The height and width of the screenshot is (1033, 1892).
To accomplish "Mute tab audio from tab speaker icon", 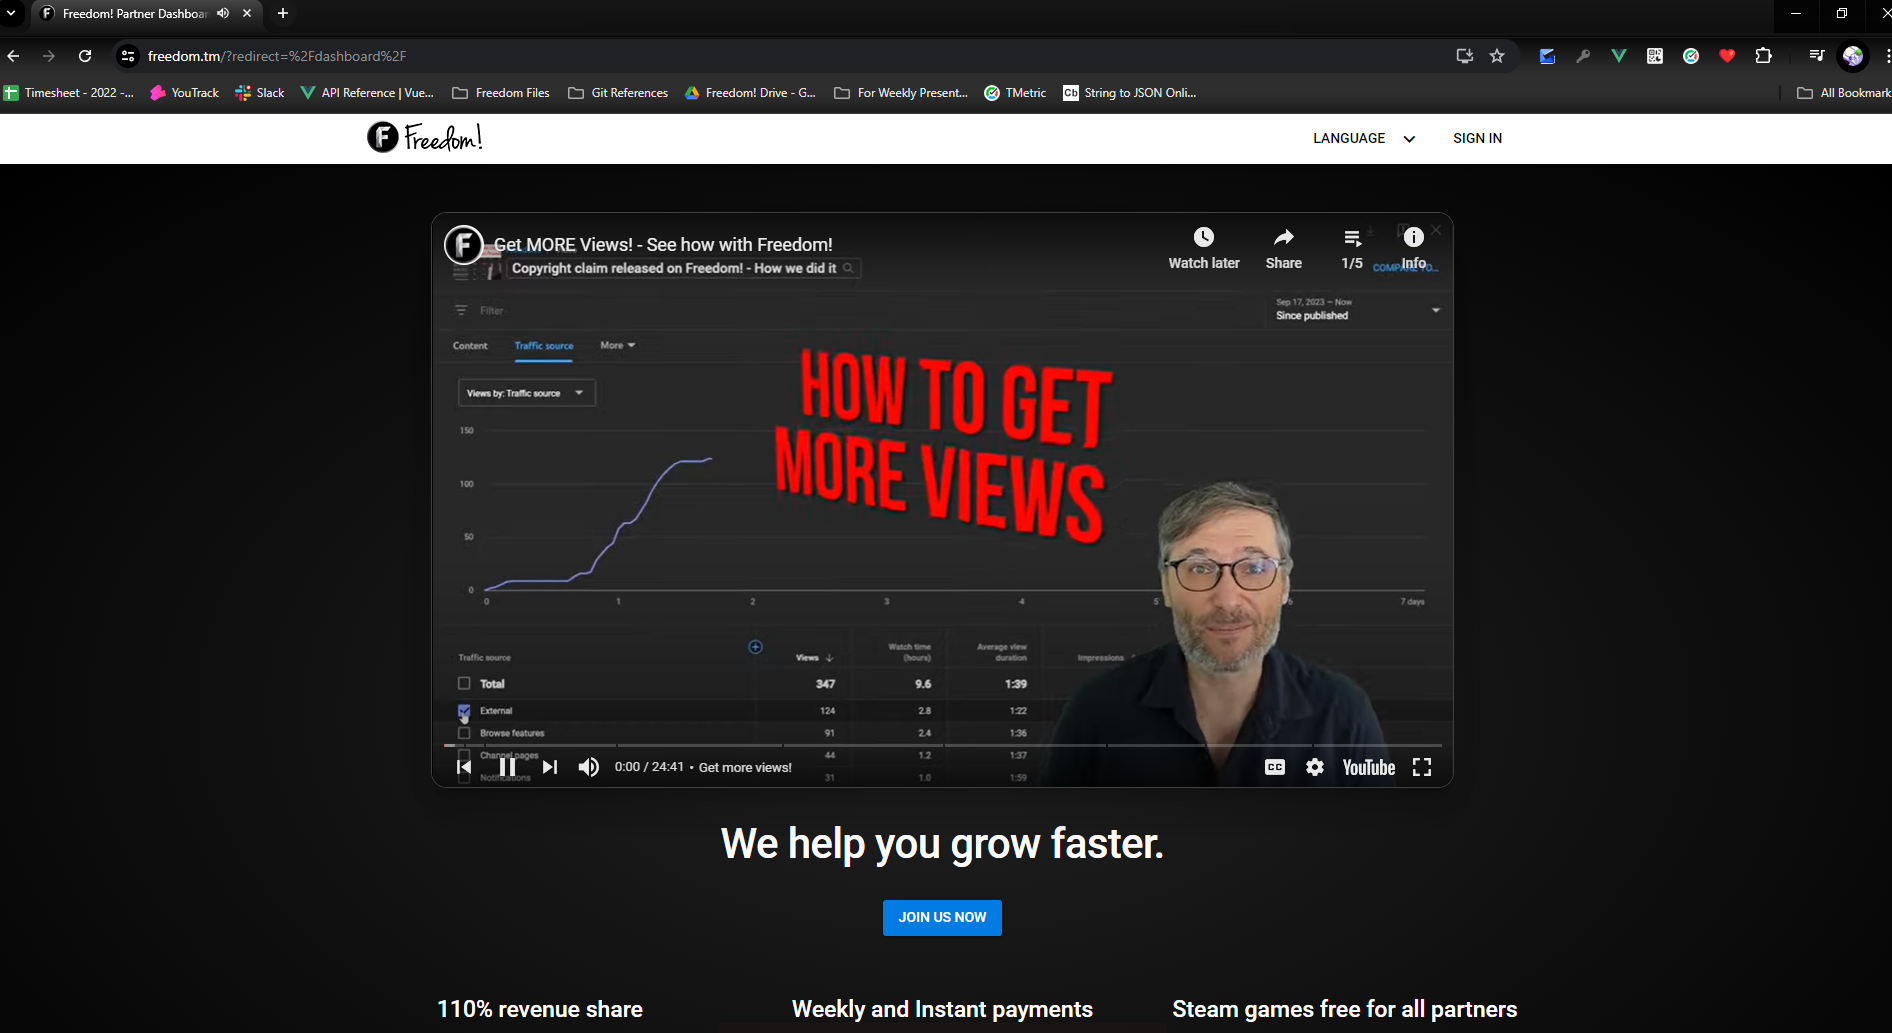I will (x=223, y=13).
